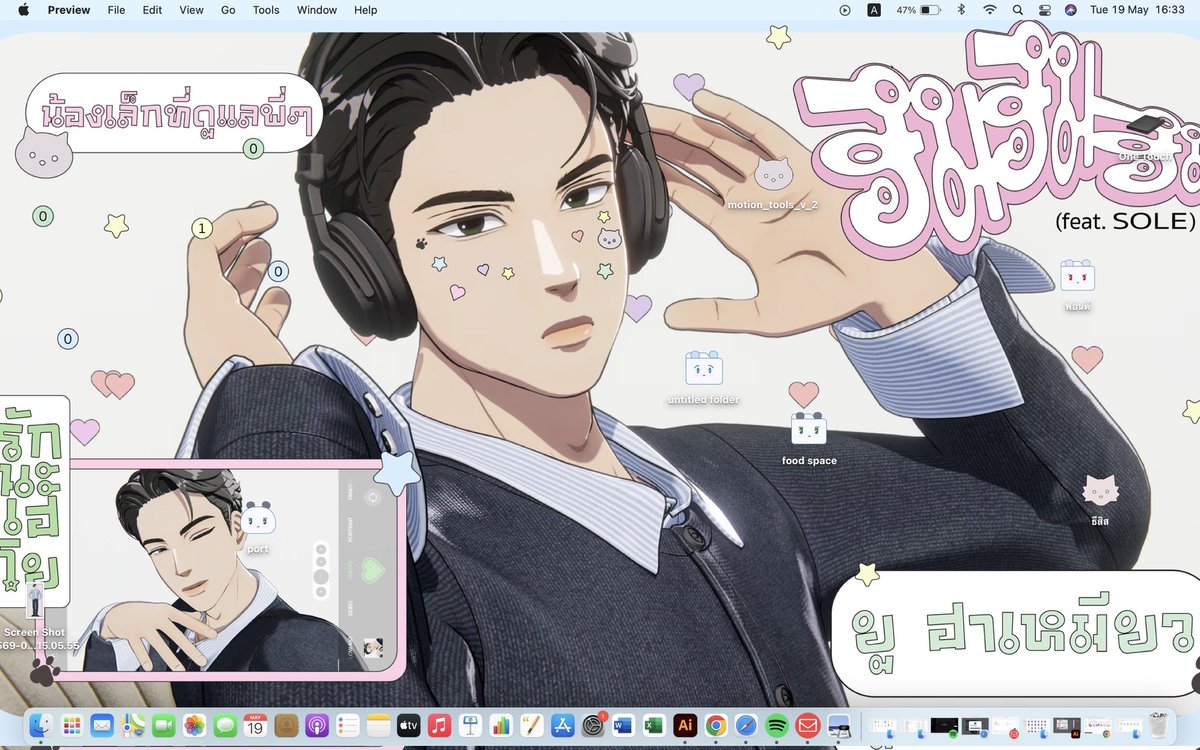Open the red Spark mail app in the Dock

coord(807,725)
